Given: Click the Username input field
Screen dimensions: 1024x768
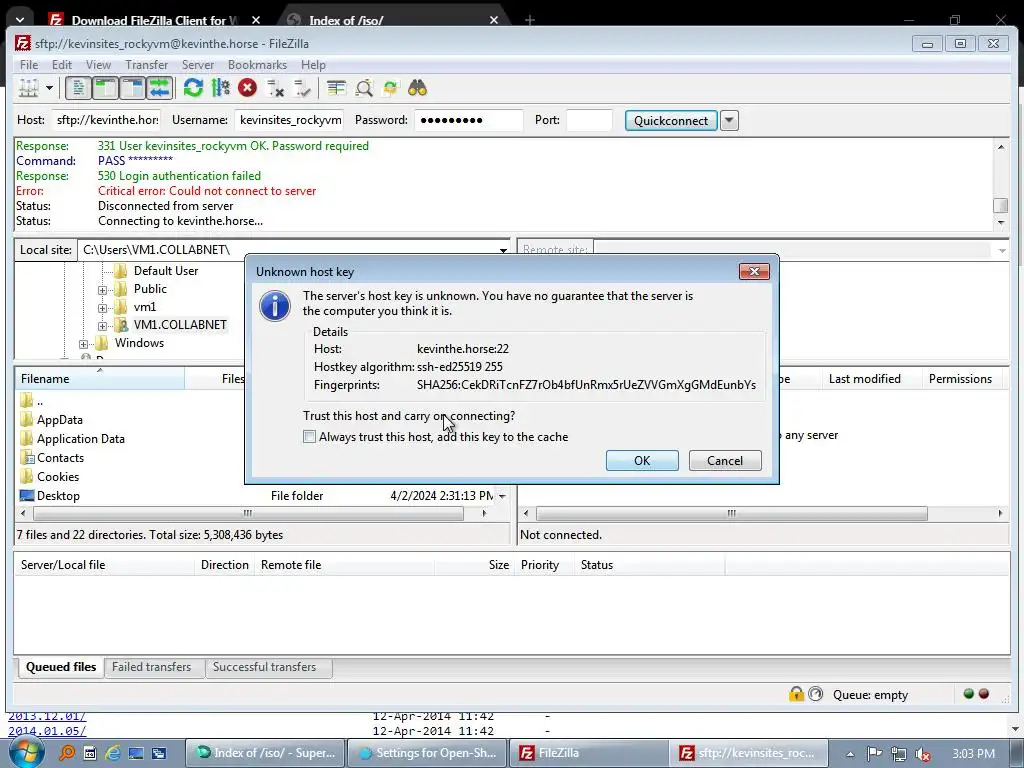Looking at the screenshot, I should click(290, 120).
